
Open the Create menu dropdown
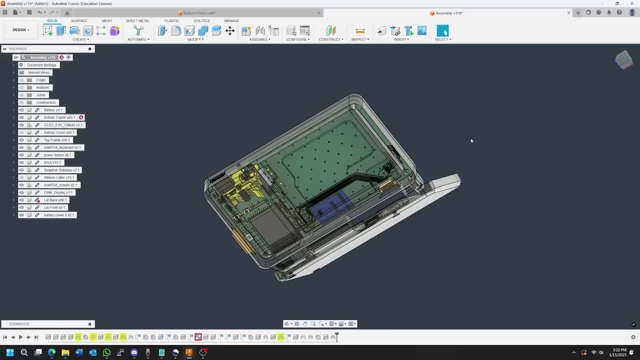(80, 40)
